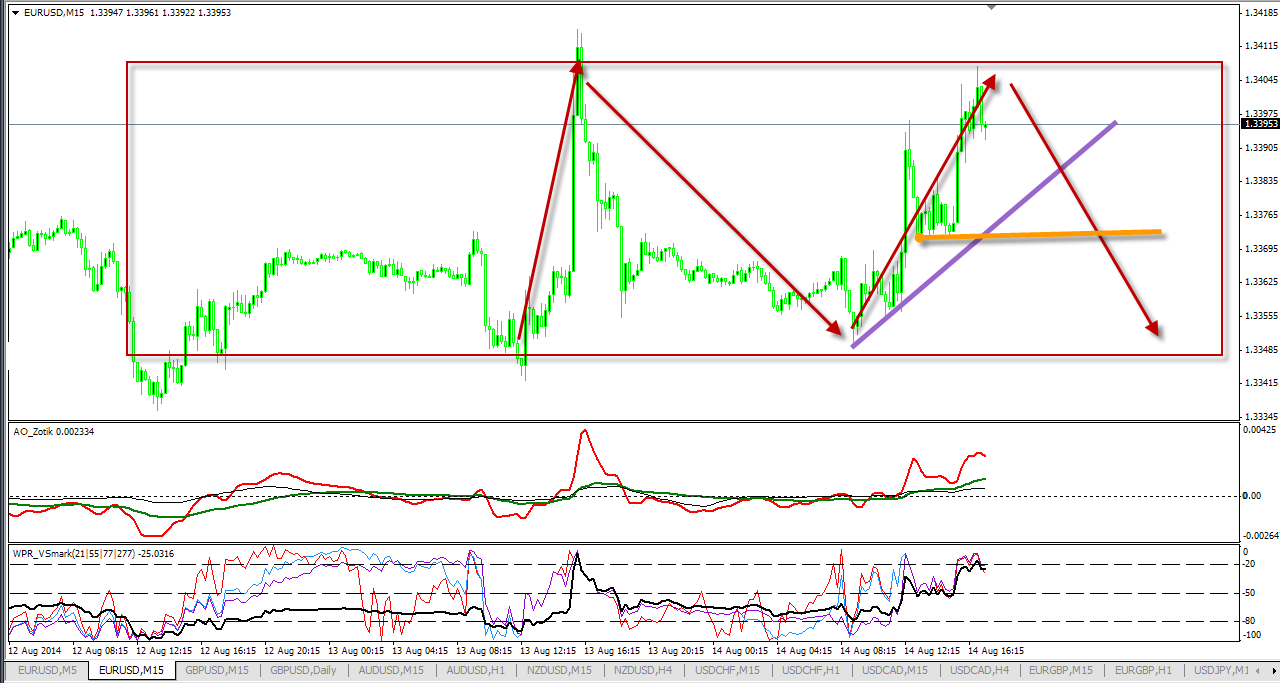Open the GBPUSD,Daily tab
Image resolution: width=1280 pixels, height=683 pixels.
point(304,670)
